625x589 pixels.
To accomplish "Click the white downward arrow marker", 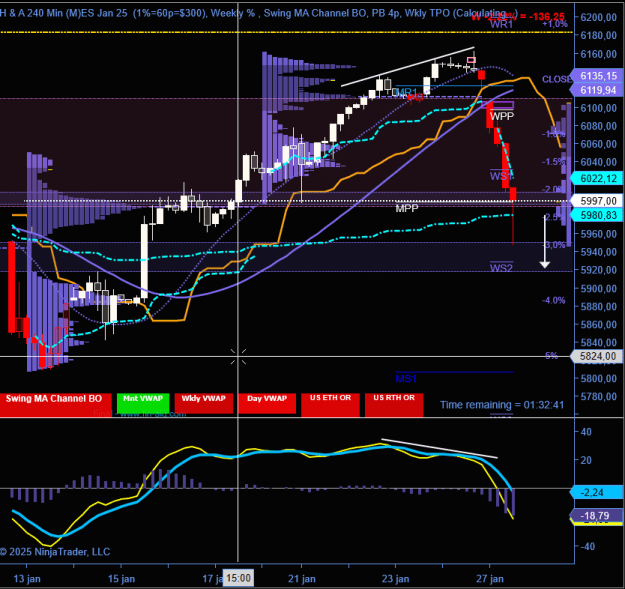I will 545,241.
